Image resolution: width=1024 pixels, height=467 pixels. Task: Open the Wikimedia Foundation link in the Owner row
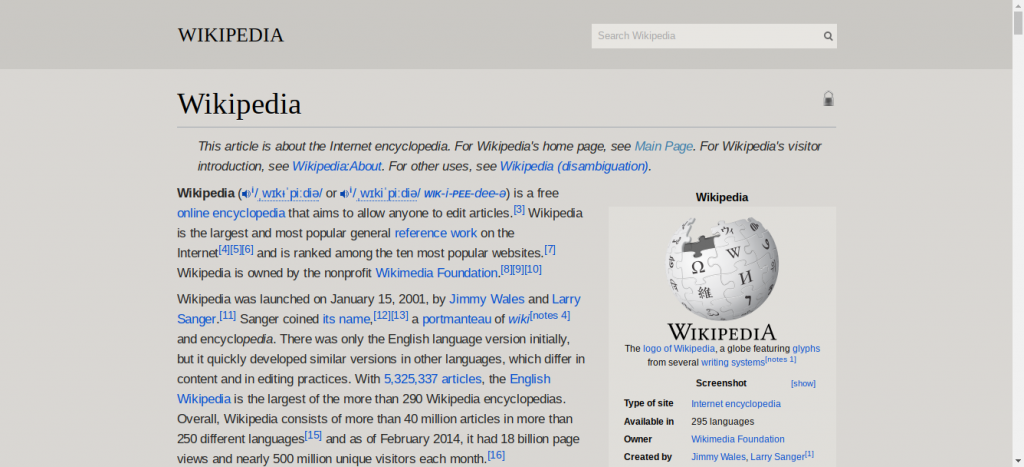pyautogui.click(x=737, y=440)
